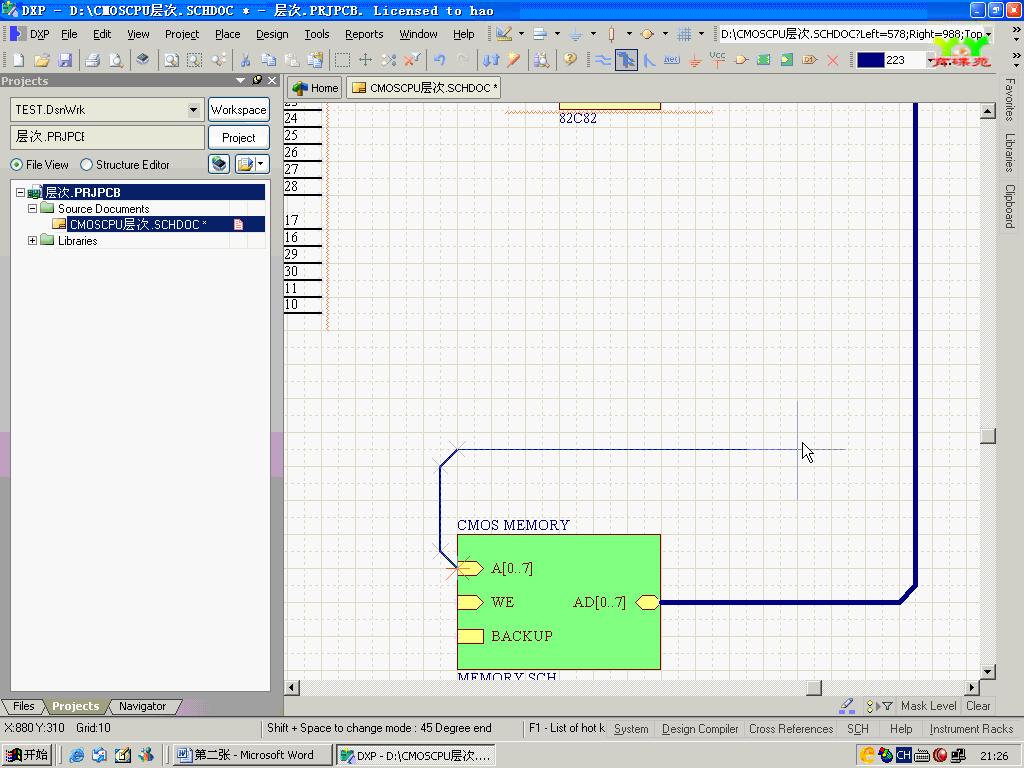
Task: Click the Mask Level button
Action: pos(928,706)
